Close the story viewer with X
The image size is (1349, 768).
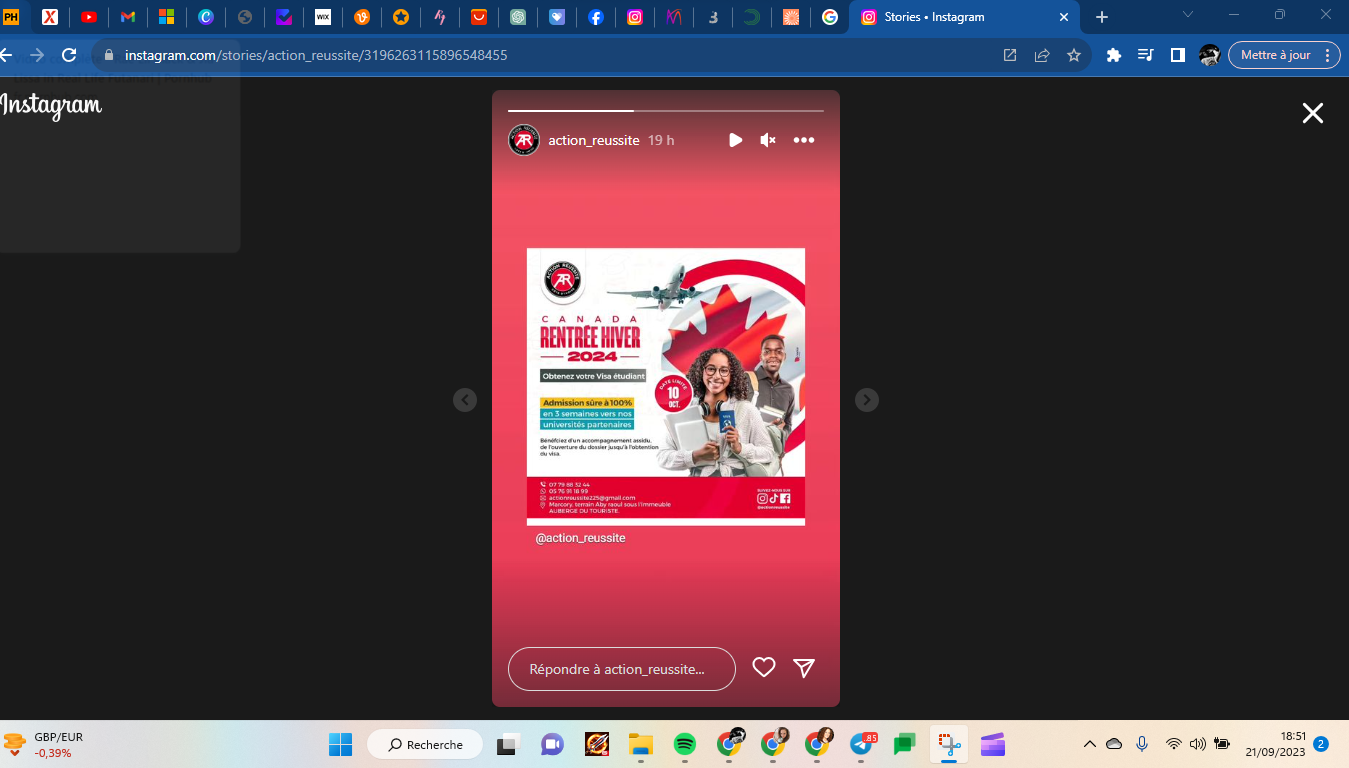click(1312, 113)
